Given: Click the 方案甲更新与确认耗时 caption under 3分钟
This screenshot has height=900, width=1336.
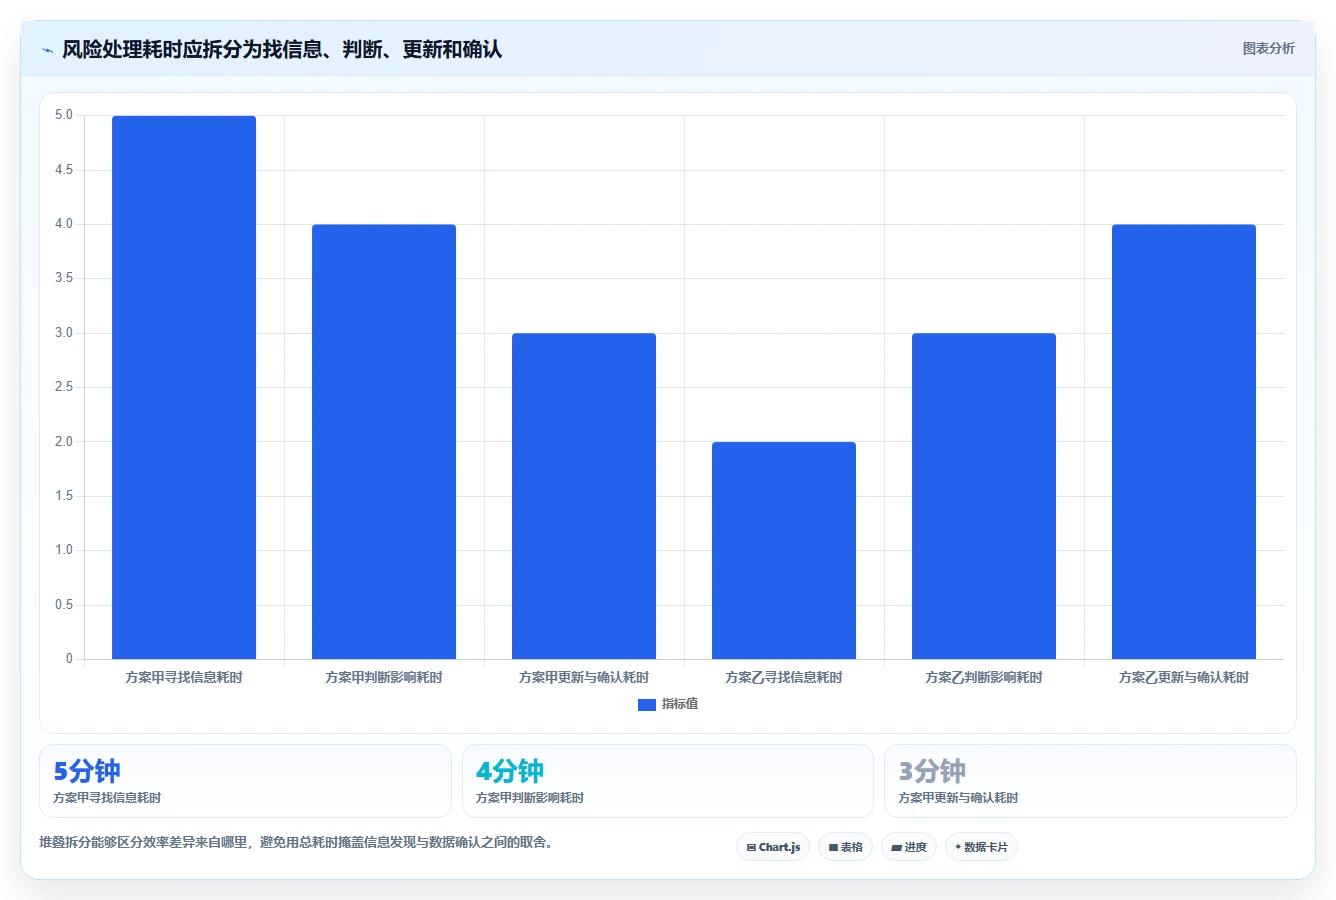Looking at the screenshot, I should (x=958, y=798).
